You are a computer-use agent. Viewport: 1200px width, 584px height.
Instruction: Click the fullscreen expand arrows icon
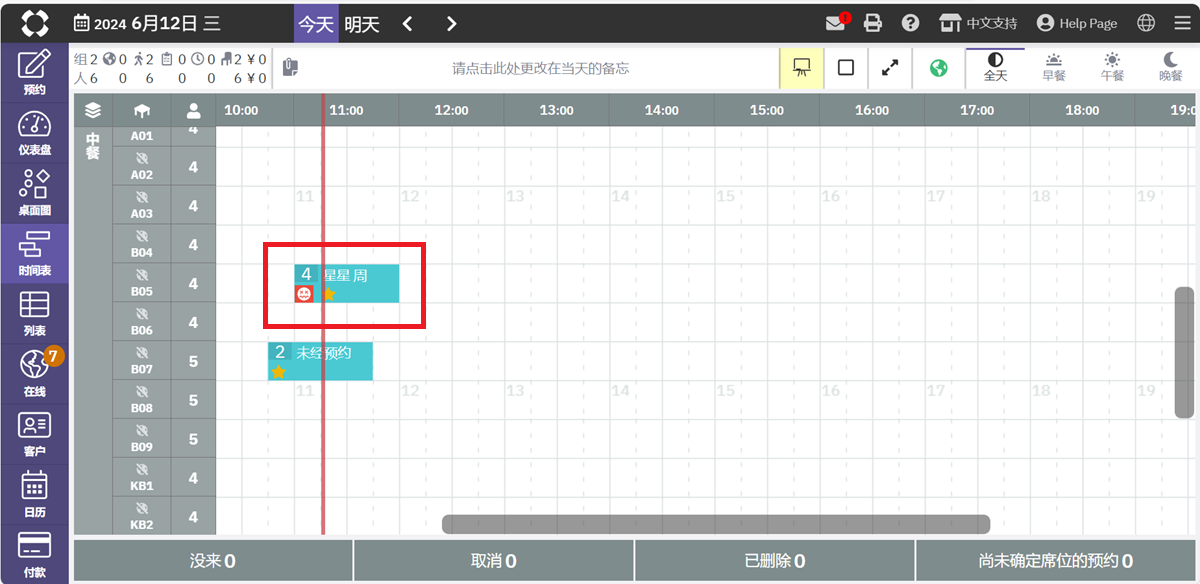click(x=890, y=68)
